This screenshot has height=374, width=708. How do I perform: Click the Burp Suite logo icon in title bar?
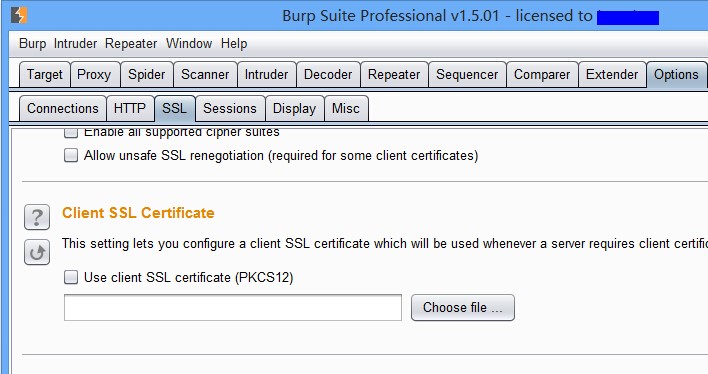tap(19, 15)
